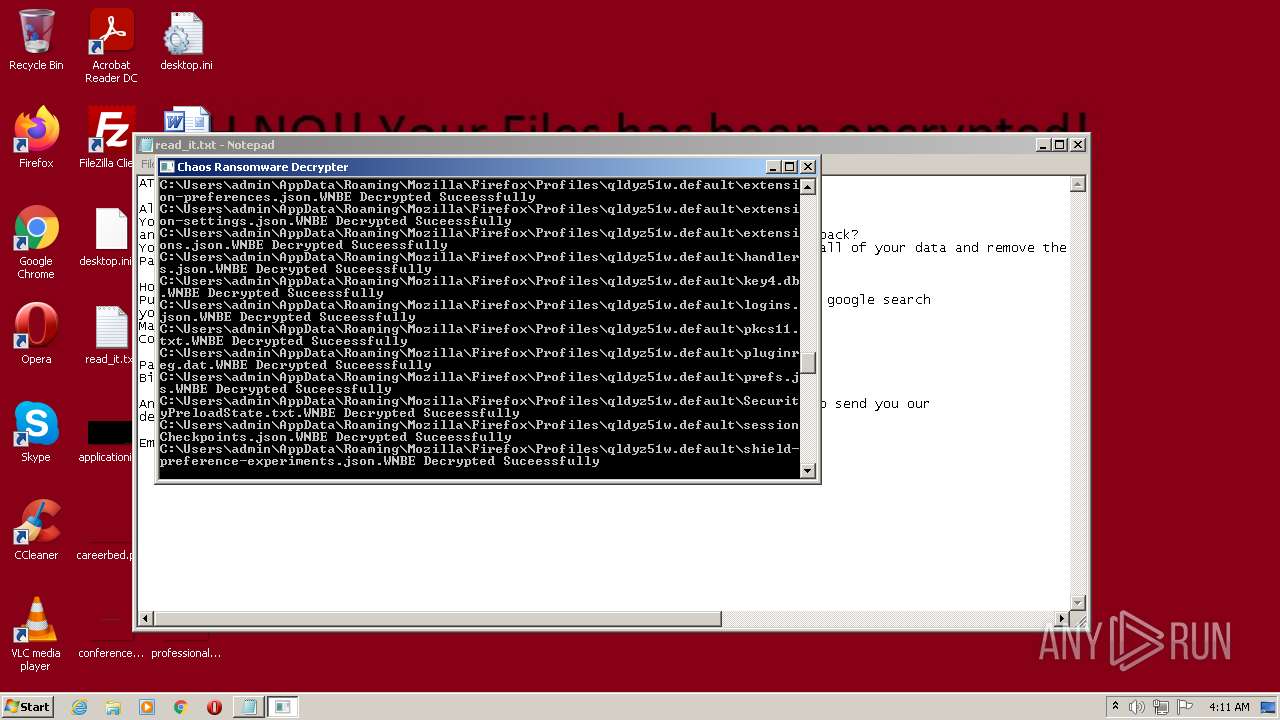Launch CCleaner desktop shortcut
This screenshot has height=720, width=1280.
point(36,529)
